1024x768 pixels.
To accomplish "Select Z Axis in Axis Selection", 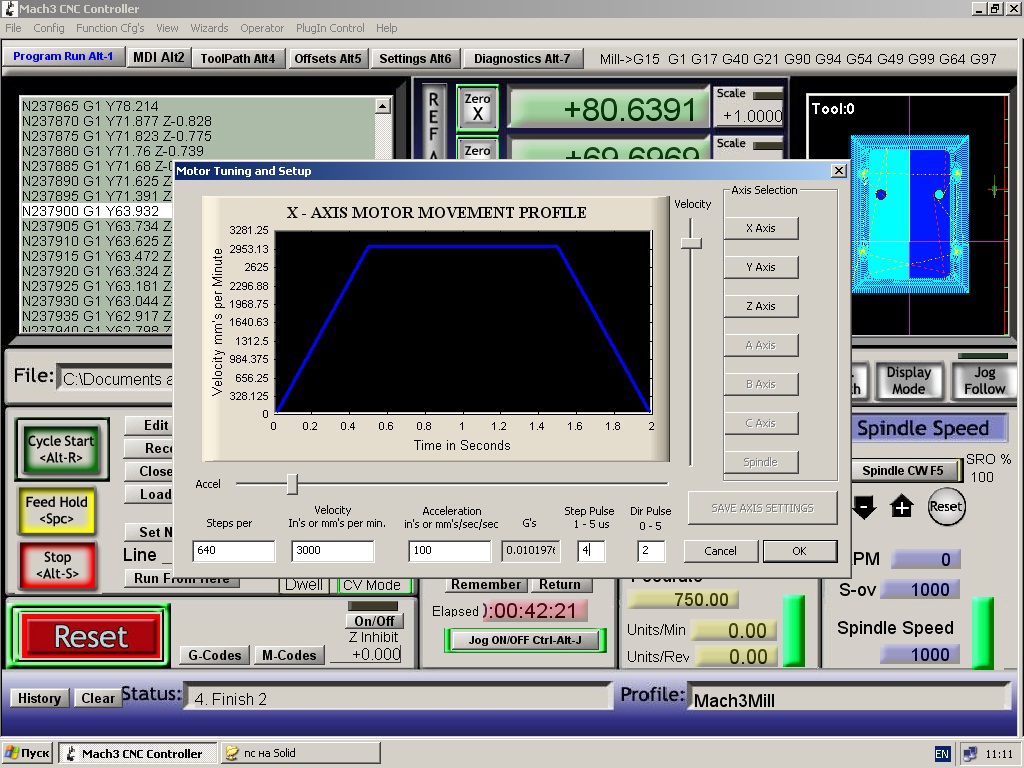I will click(761, 306).
